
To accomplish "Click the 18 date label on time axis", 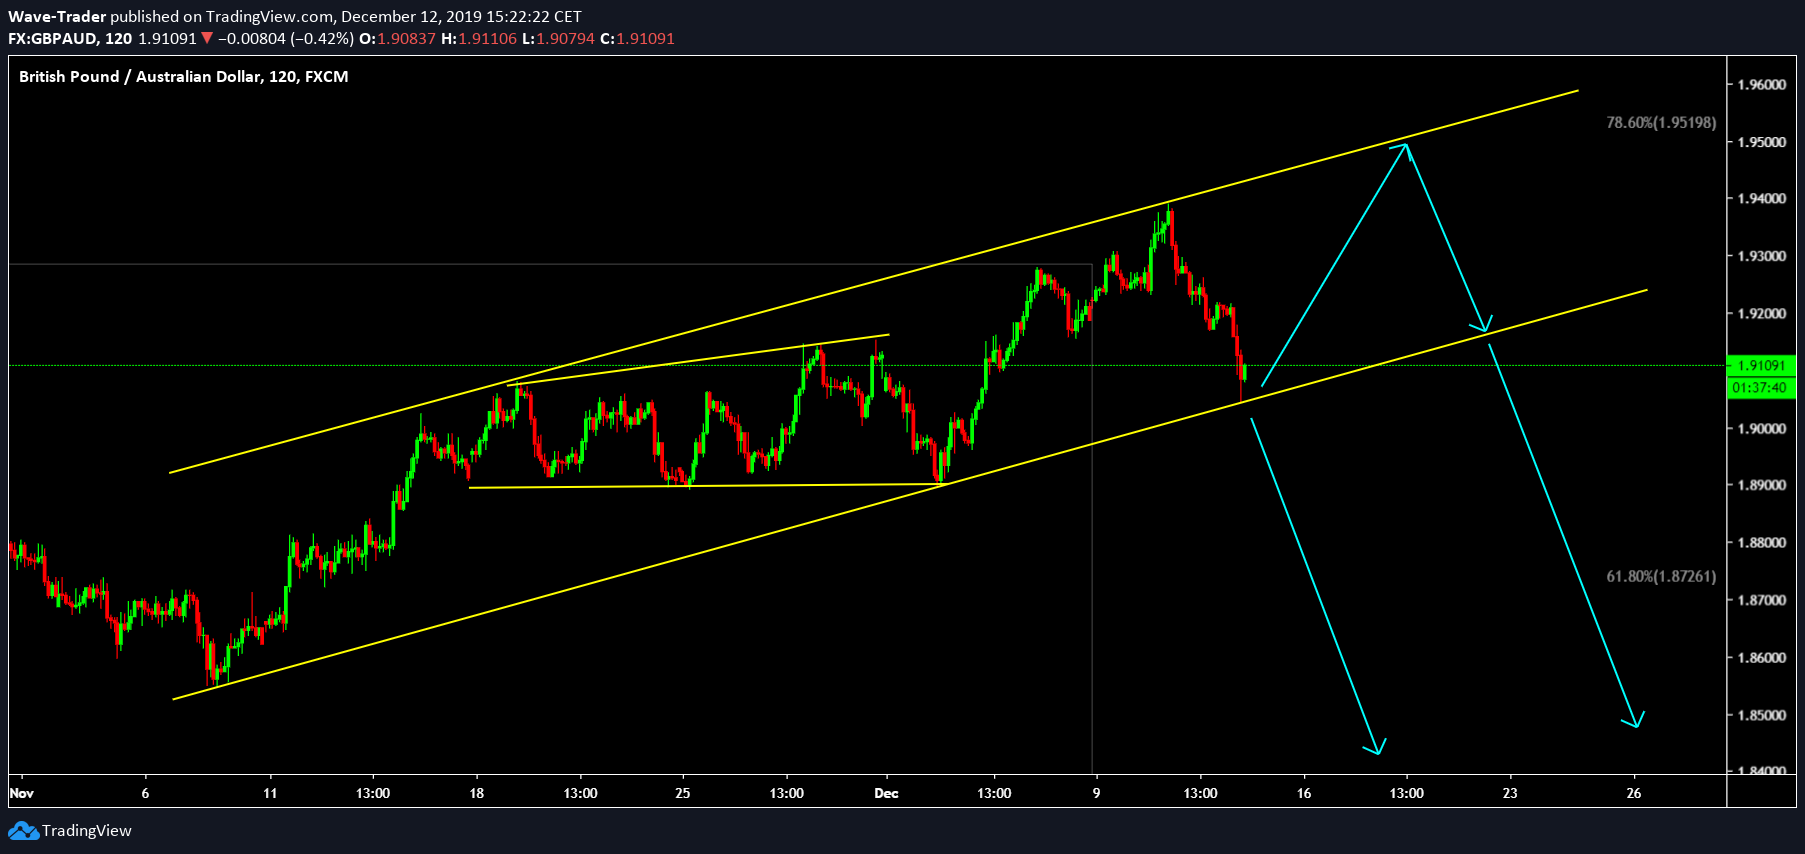I will 477,793.
